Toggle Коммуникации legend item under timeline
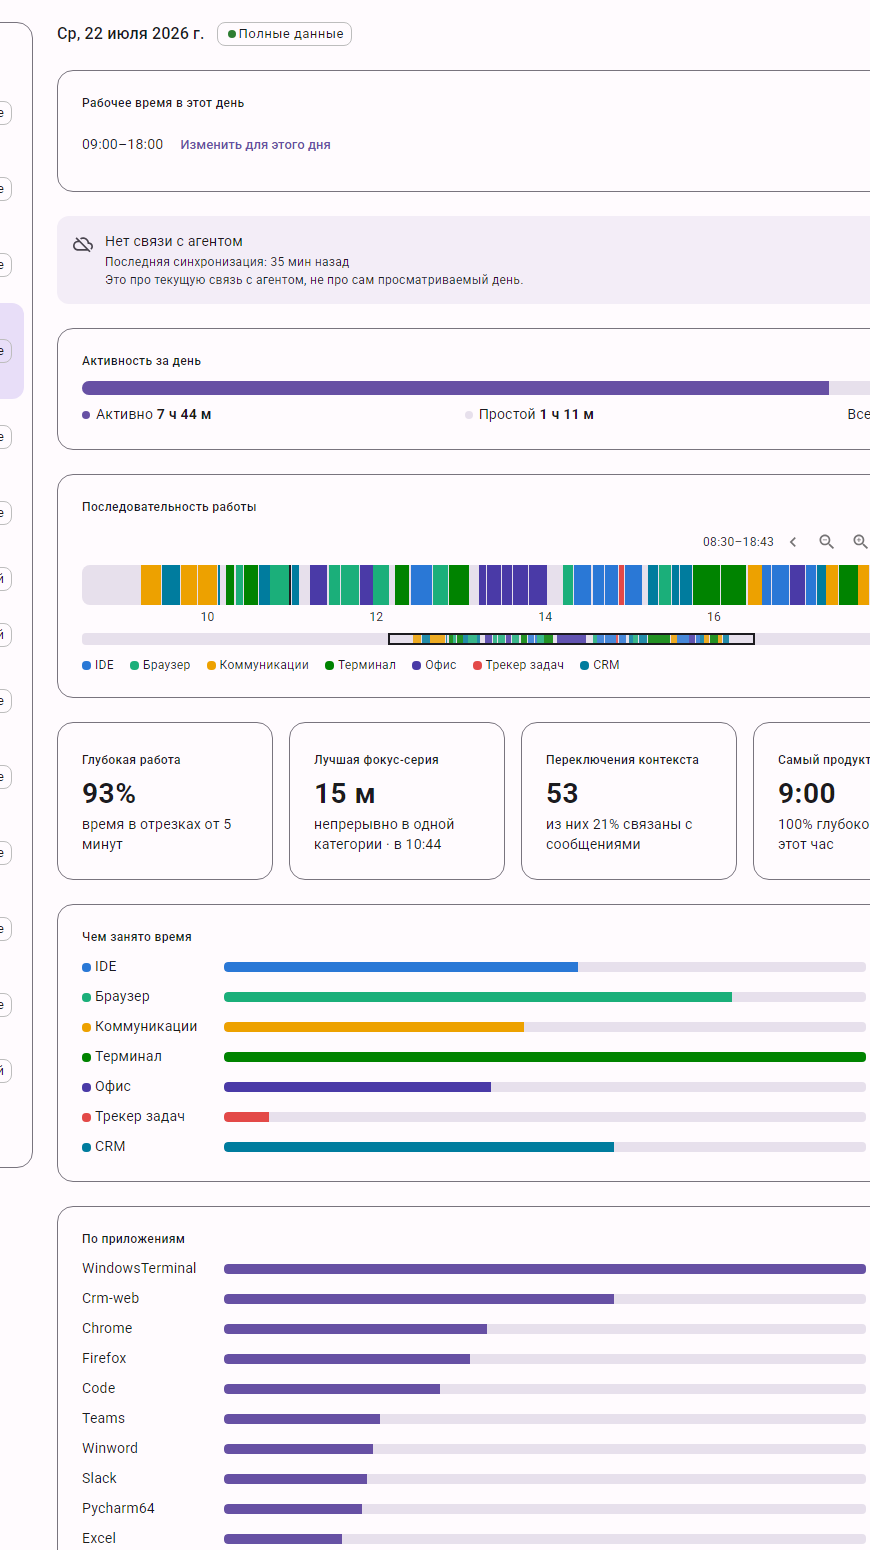Image resolution: width=870 pixels, height=1550 pixels. click(258, 665)
